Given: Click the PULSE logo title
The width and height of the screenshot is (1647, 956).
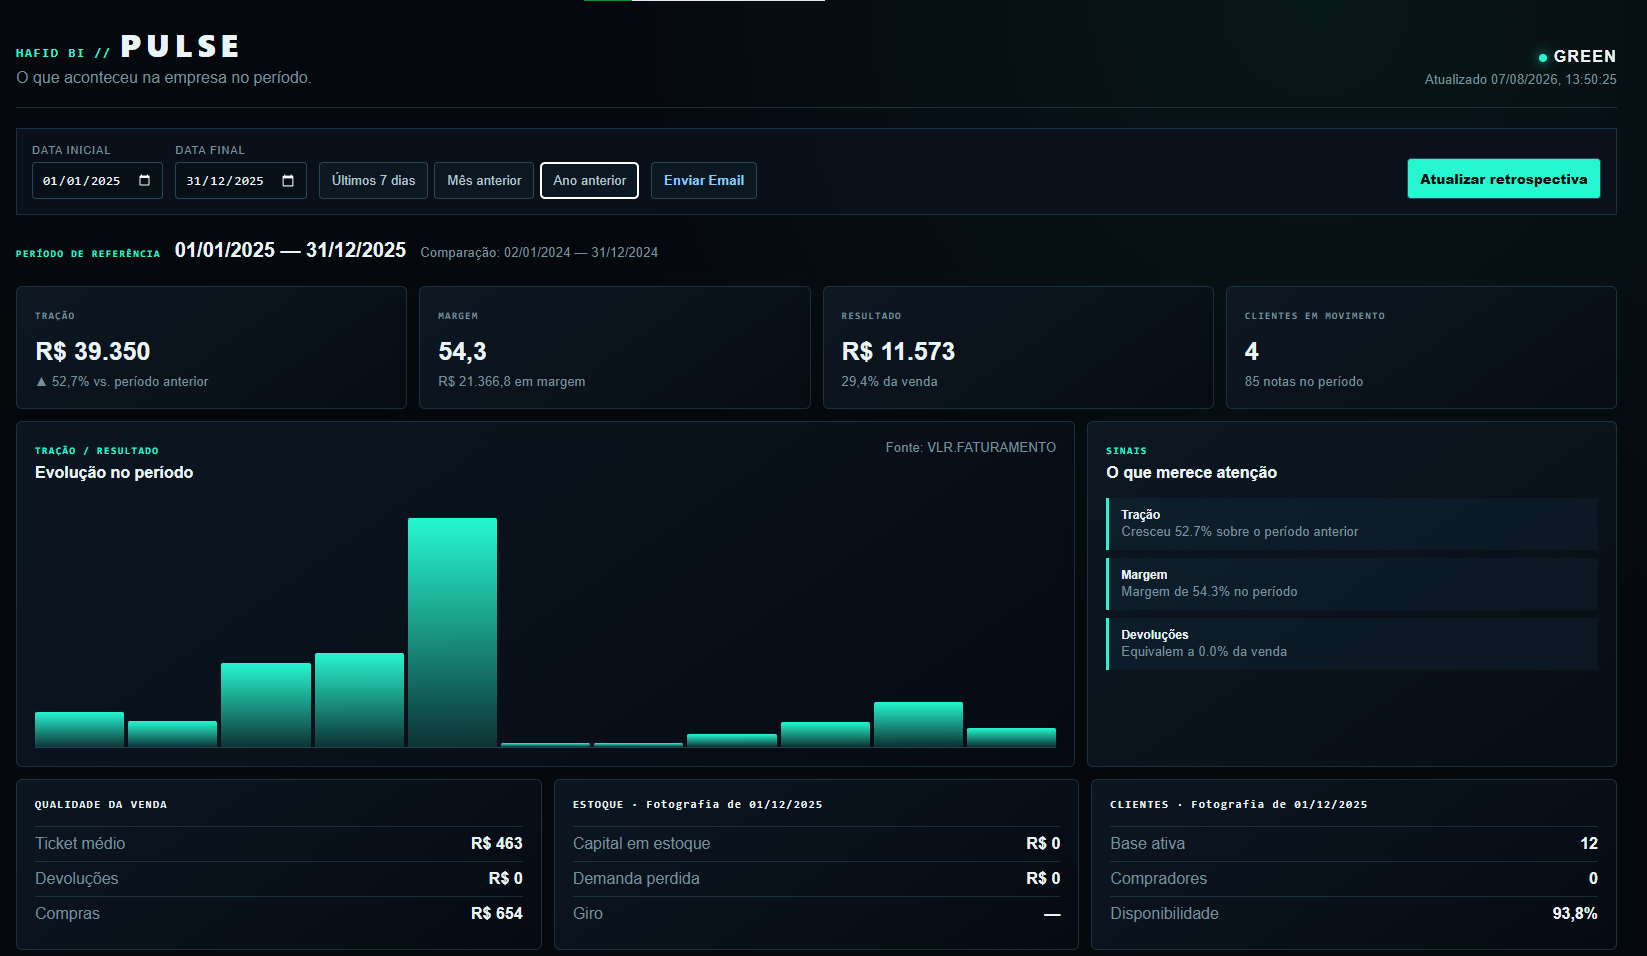Looking at the screenshot, I should 180,47.
